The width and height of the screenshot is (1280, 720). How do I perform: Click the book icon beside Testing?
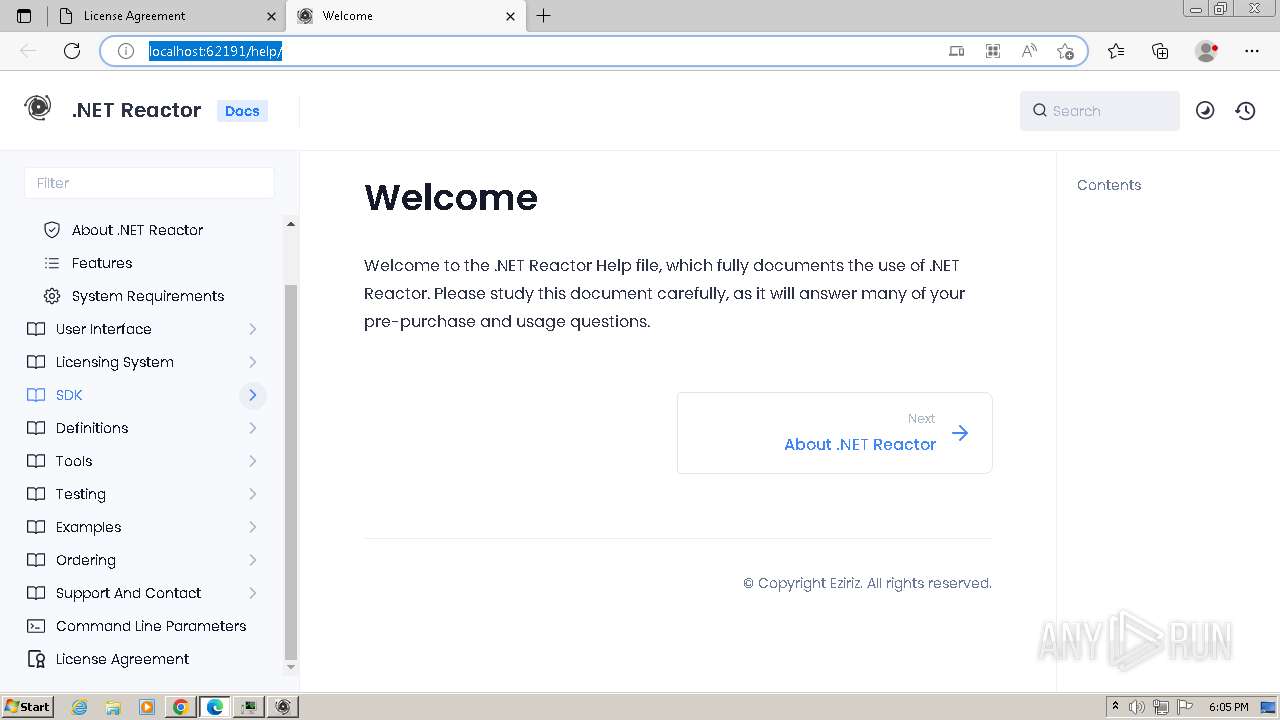pyautogui.click(x=36, y=494)
